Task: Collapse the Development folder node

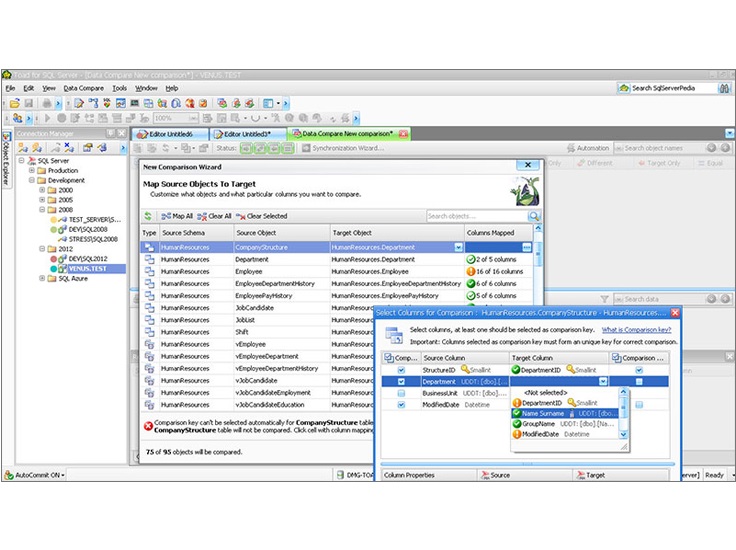Action: tap(32, 180)
